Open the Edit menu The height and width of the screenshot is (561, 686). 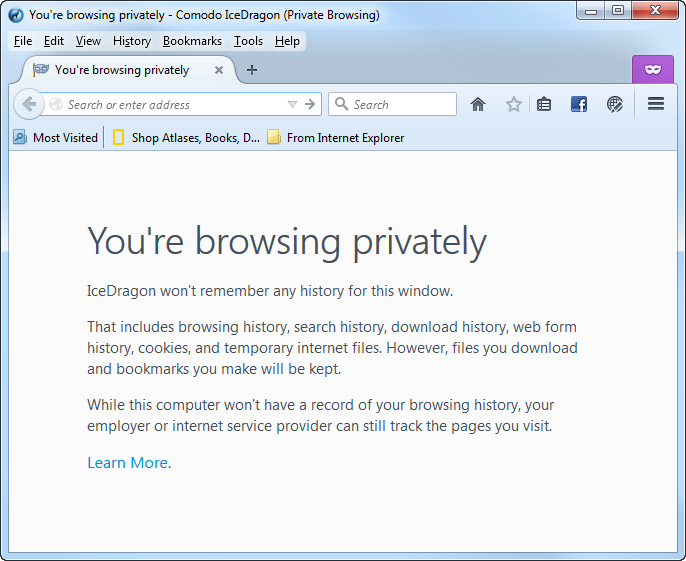54,41
